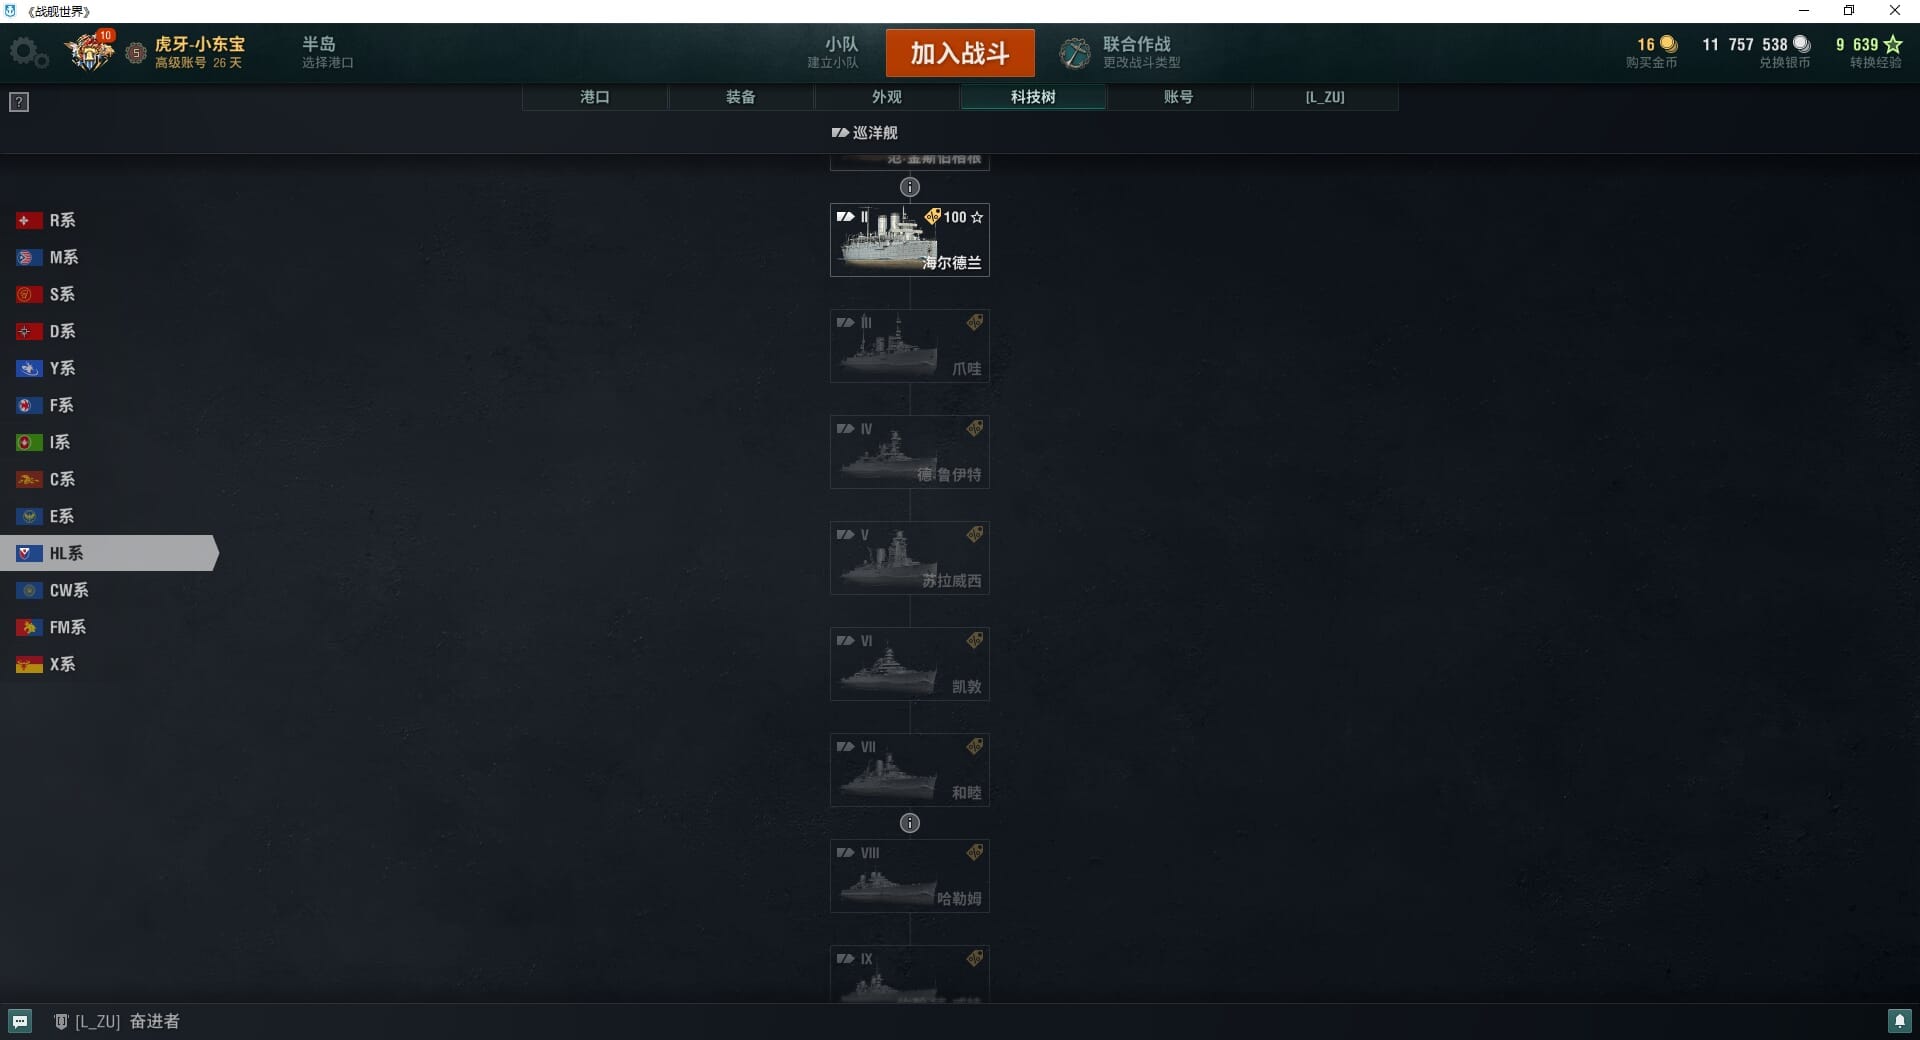Open the chat icon in bottom bar
The image size is (1920, 1040).
pyautogui.click(x=20, y=1021)
